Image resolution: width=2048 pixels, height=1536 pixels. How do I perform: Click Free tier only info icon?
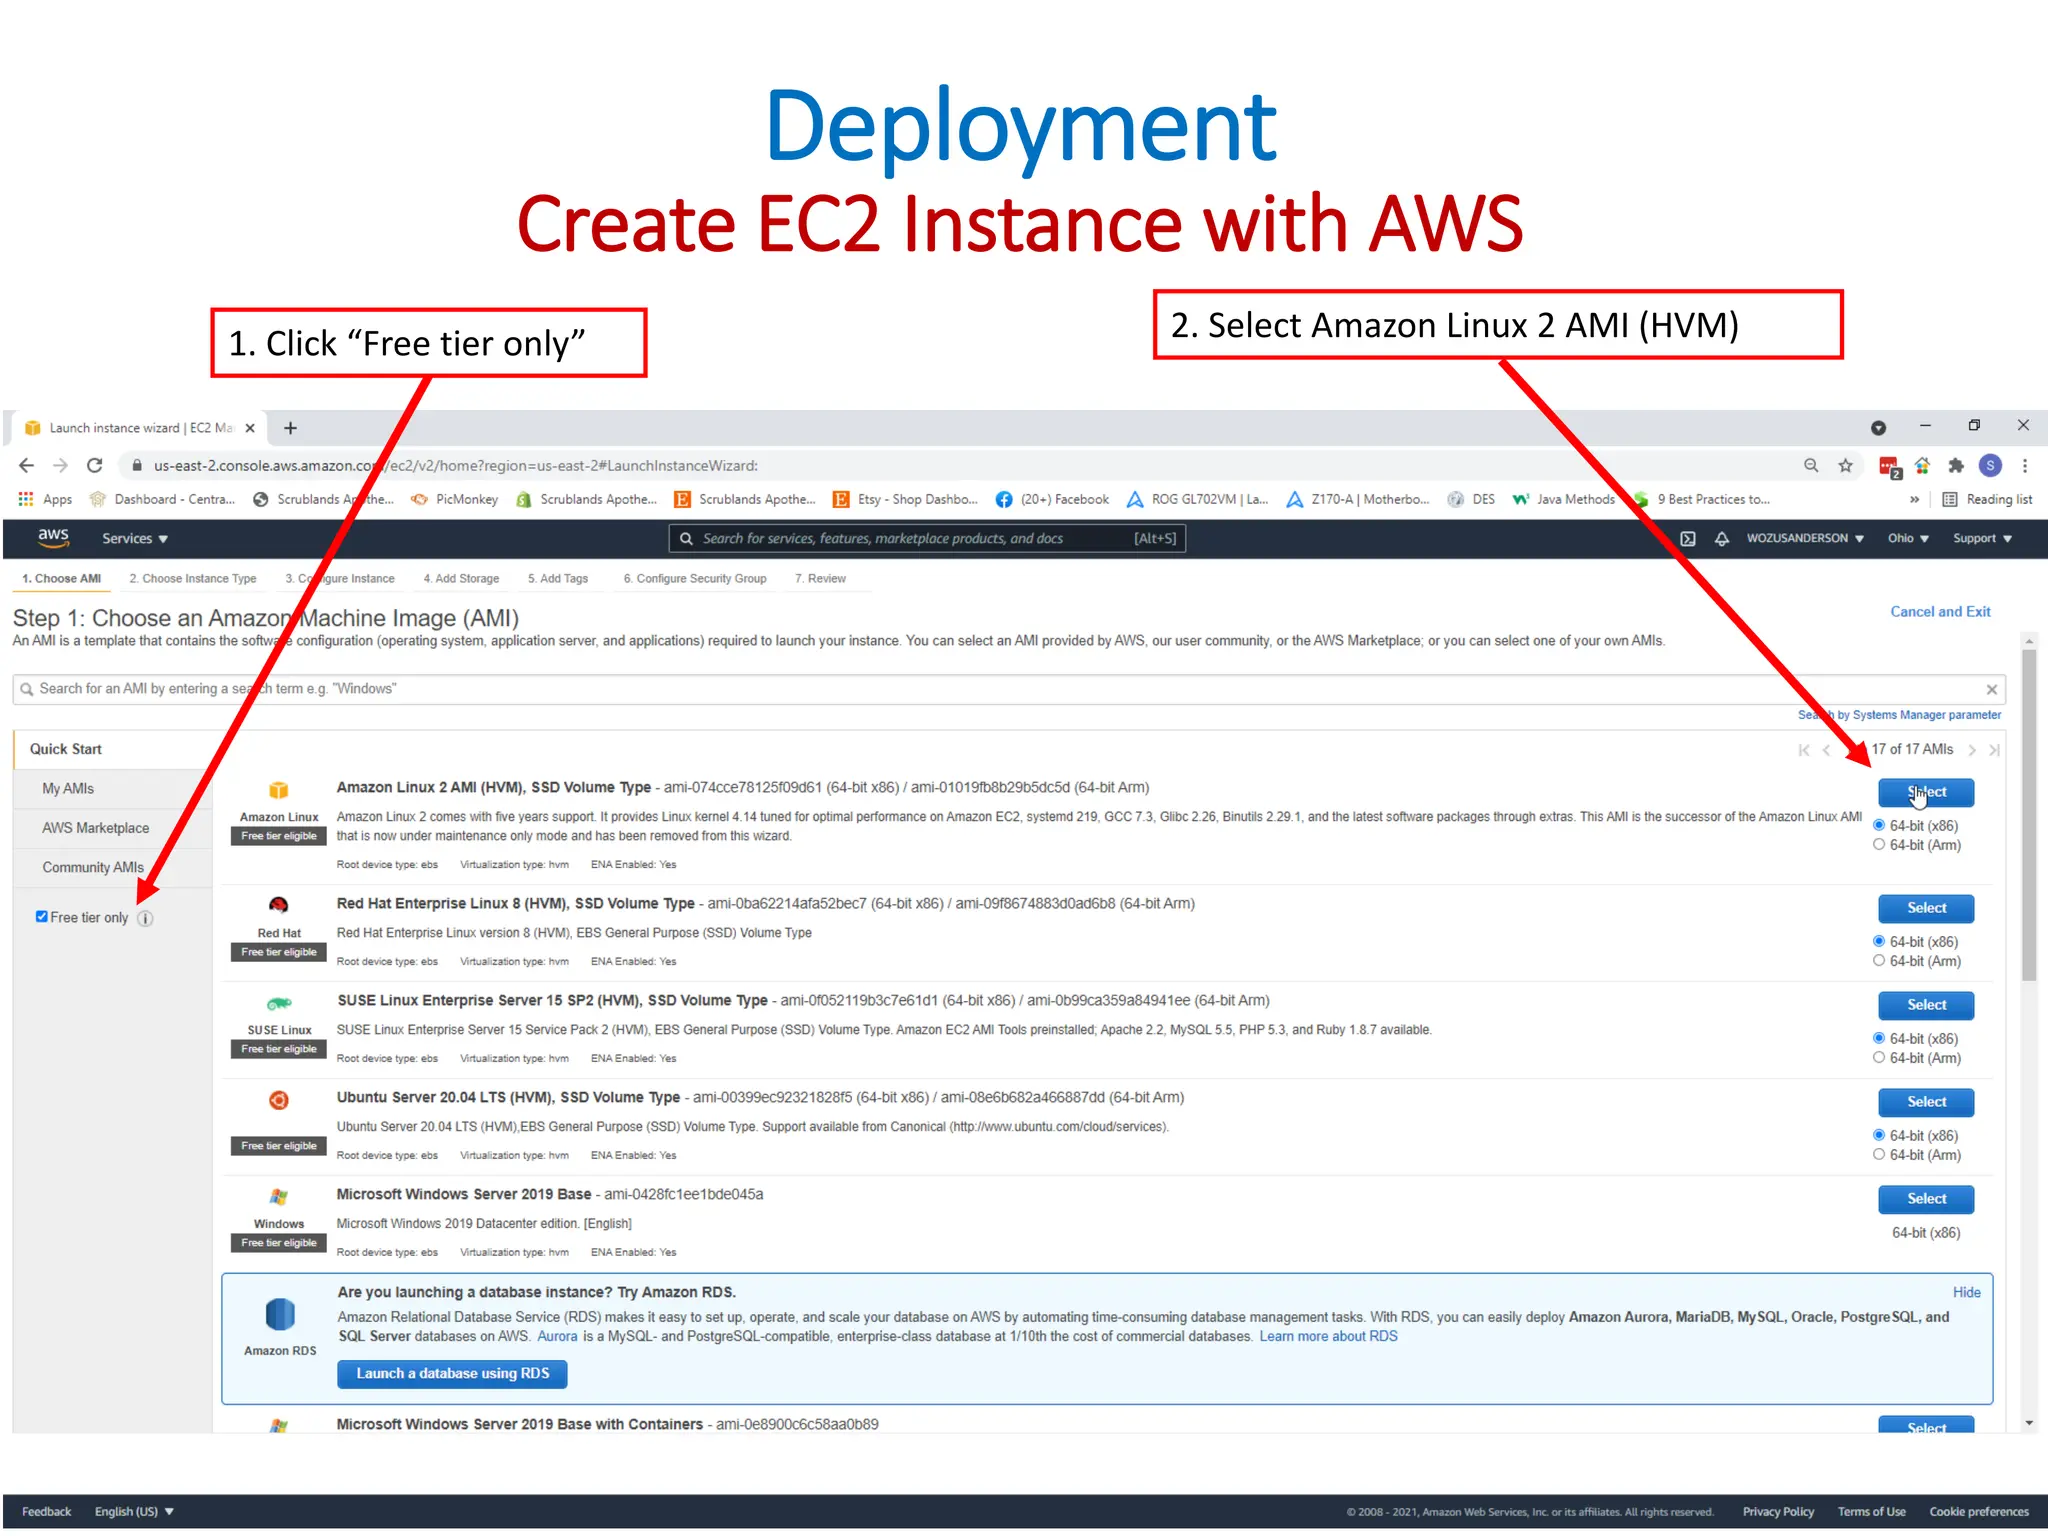146,918
